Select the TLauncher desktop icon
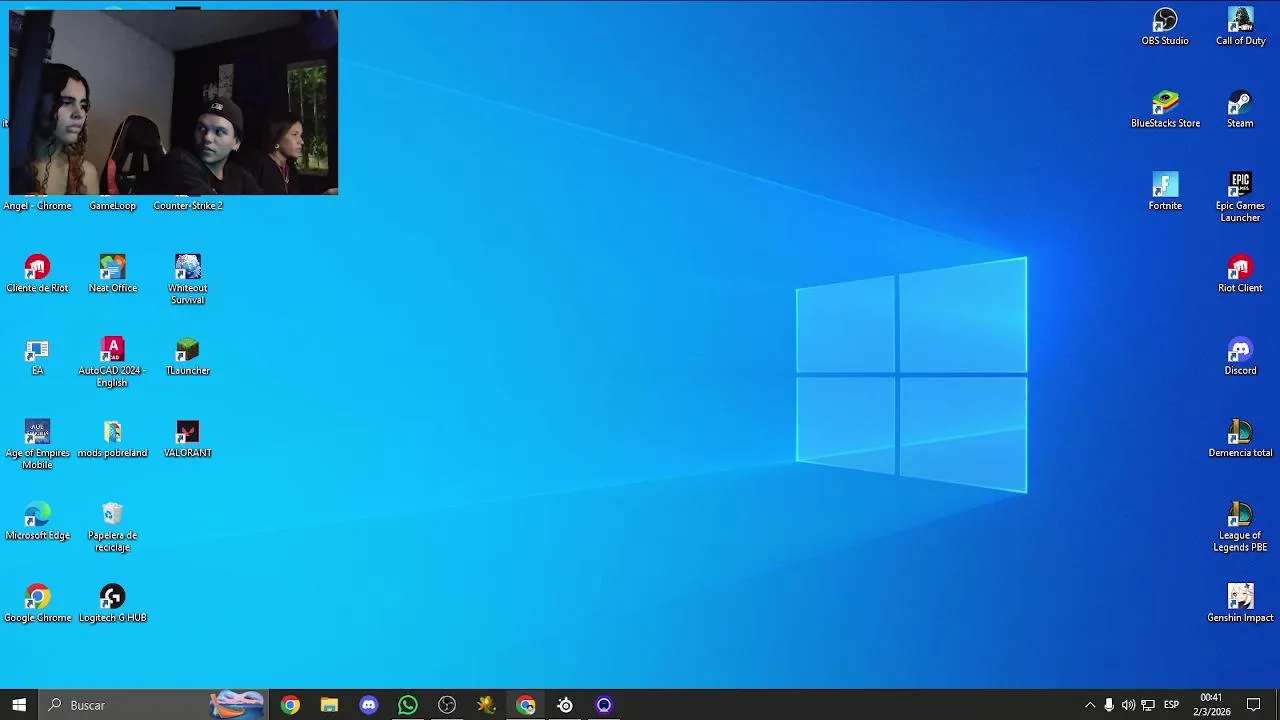 [x=187, y=356]
